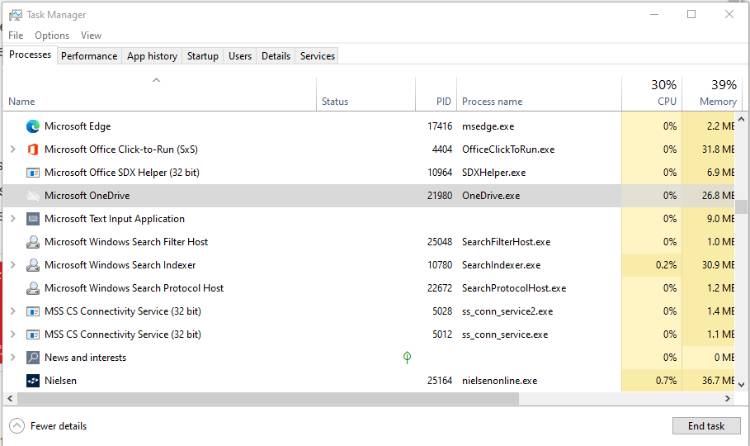The image size is (750, 446).
Task: Switch to the Performance tab
Action: click(x=89, y=56)
